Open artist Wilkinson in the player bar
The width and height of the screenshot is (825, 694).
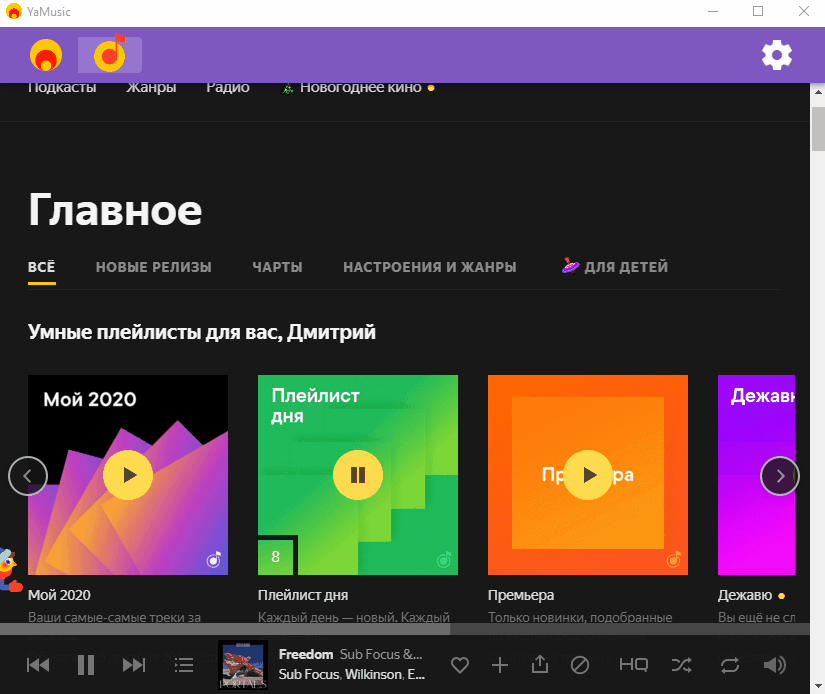pos(374,675)
